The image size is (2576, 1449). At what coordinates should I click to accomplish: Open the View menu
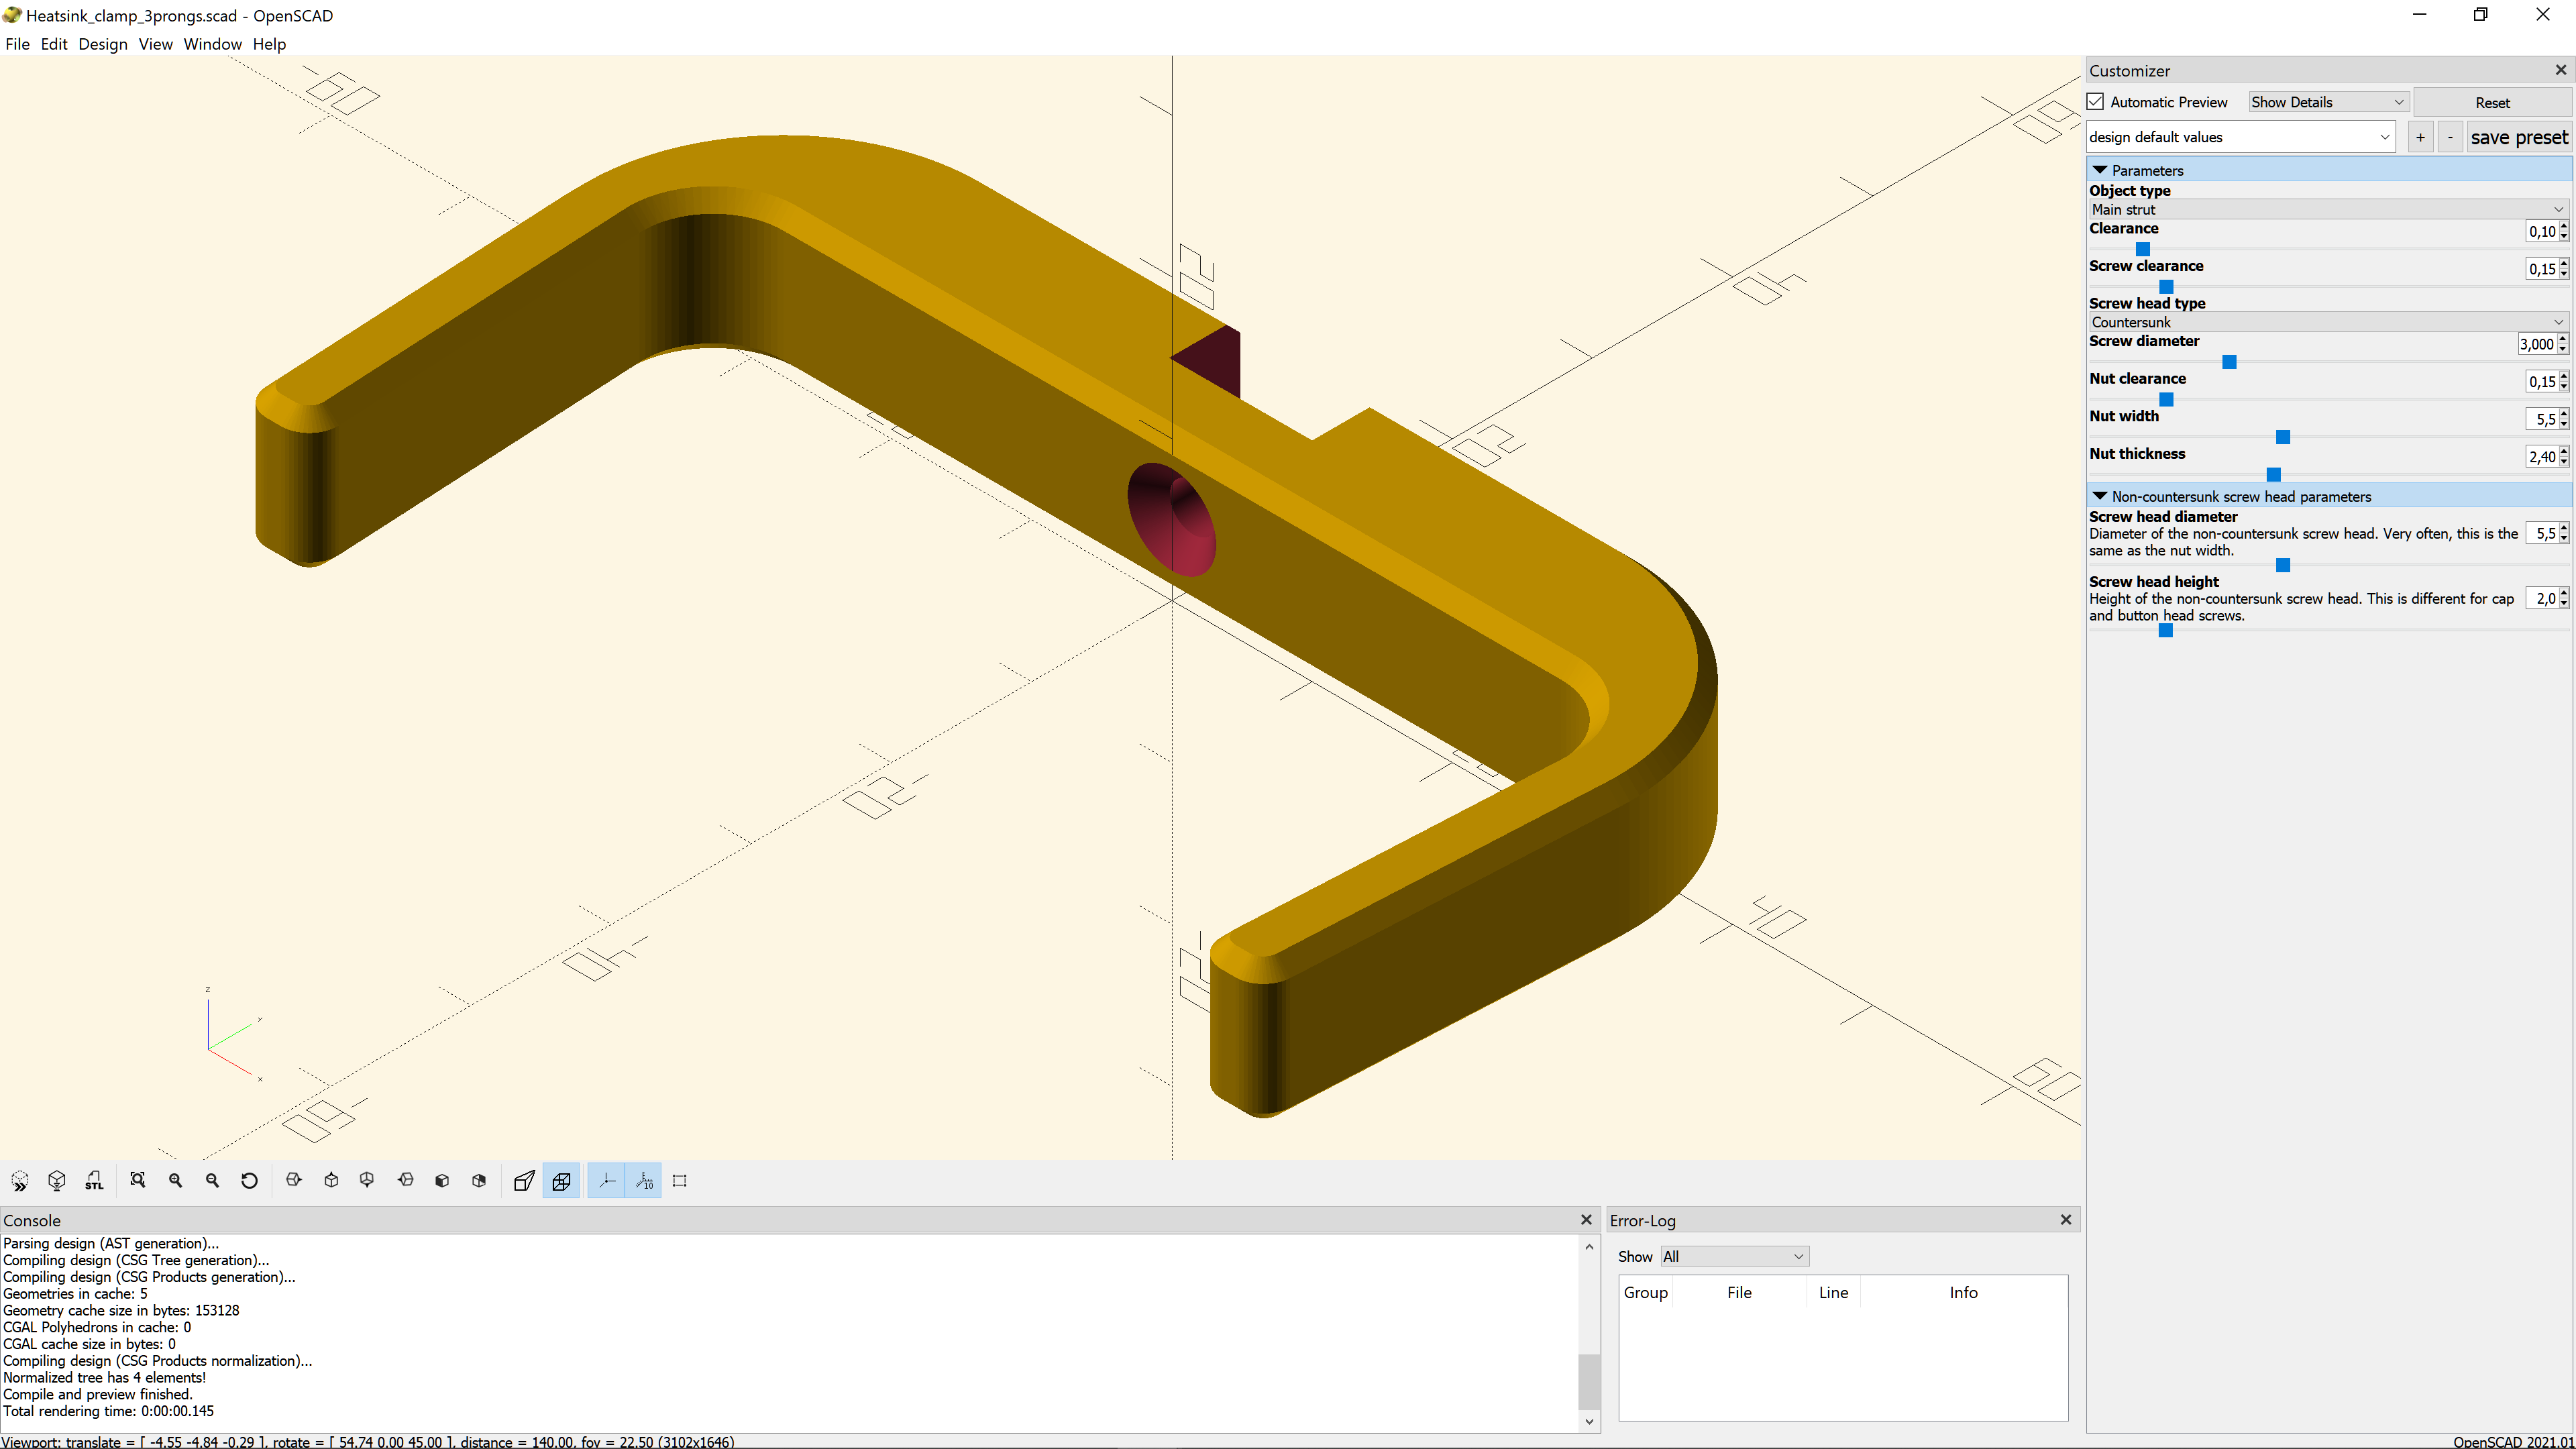click(x=156, y=44)
